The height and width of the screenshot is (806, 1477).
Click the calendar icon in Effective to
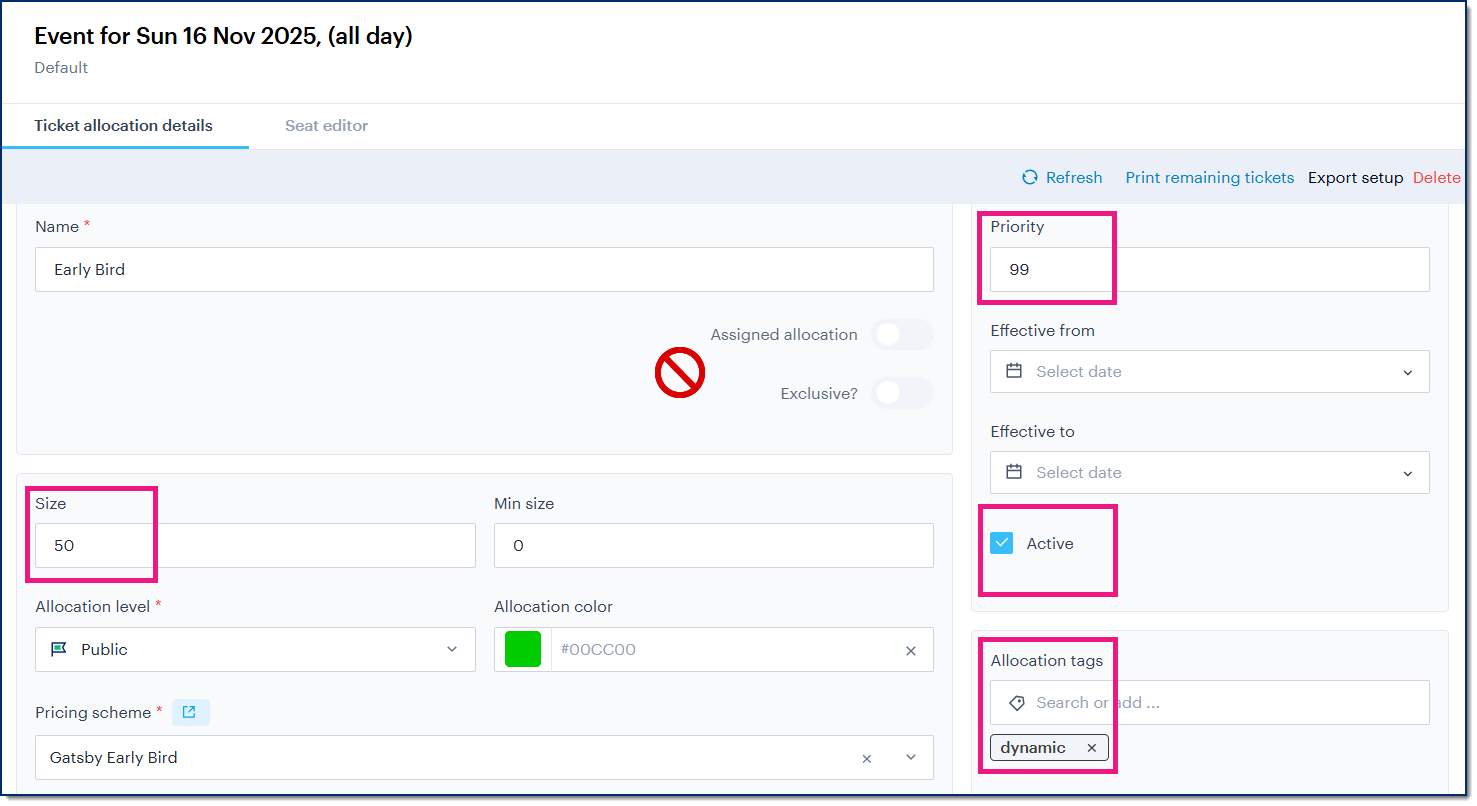tap(1014, 472)
